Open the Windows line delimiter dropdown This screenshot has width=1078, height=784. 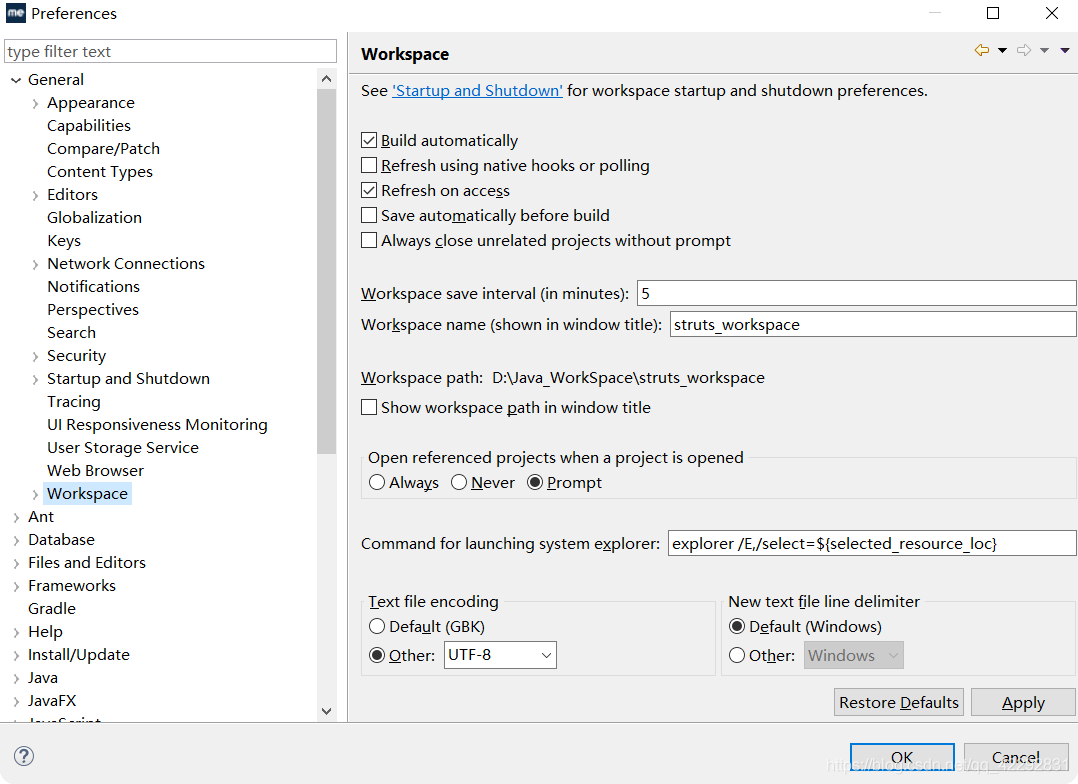pos(854,655)
